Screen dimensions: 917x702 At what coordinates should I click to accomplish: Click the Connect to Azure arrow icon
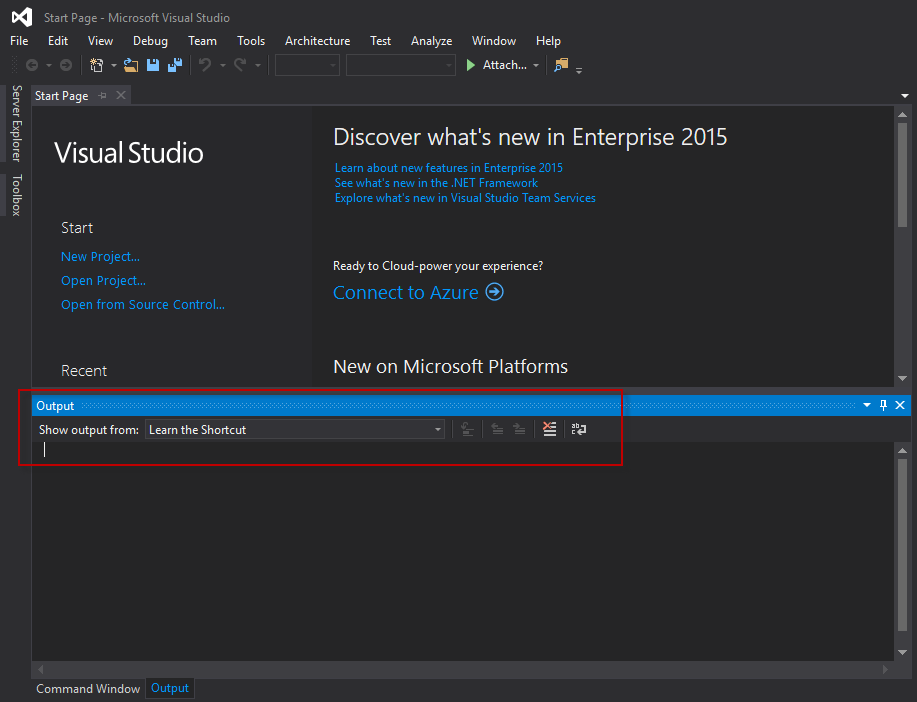tap(494, 292)
